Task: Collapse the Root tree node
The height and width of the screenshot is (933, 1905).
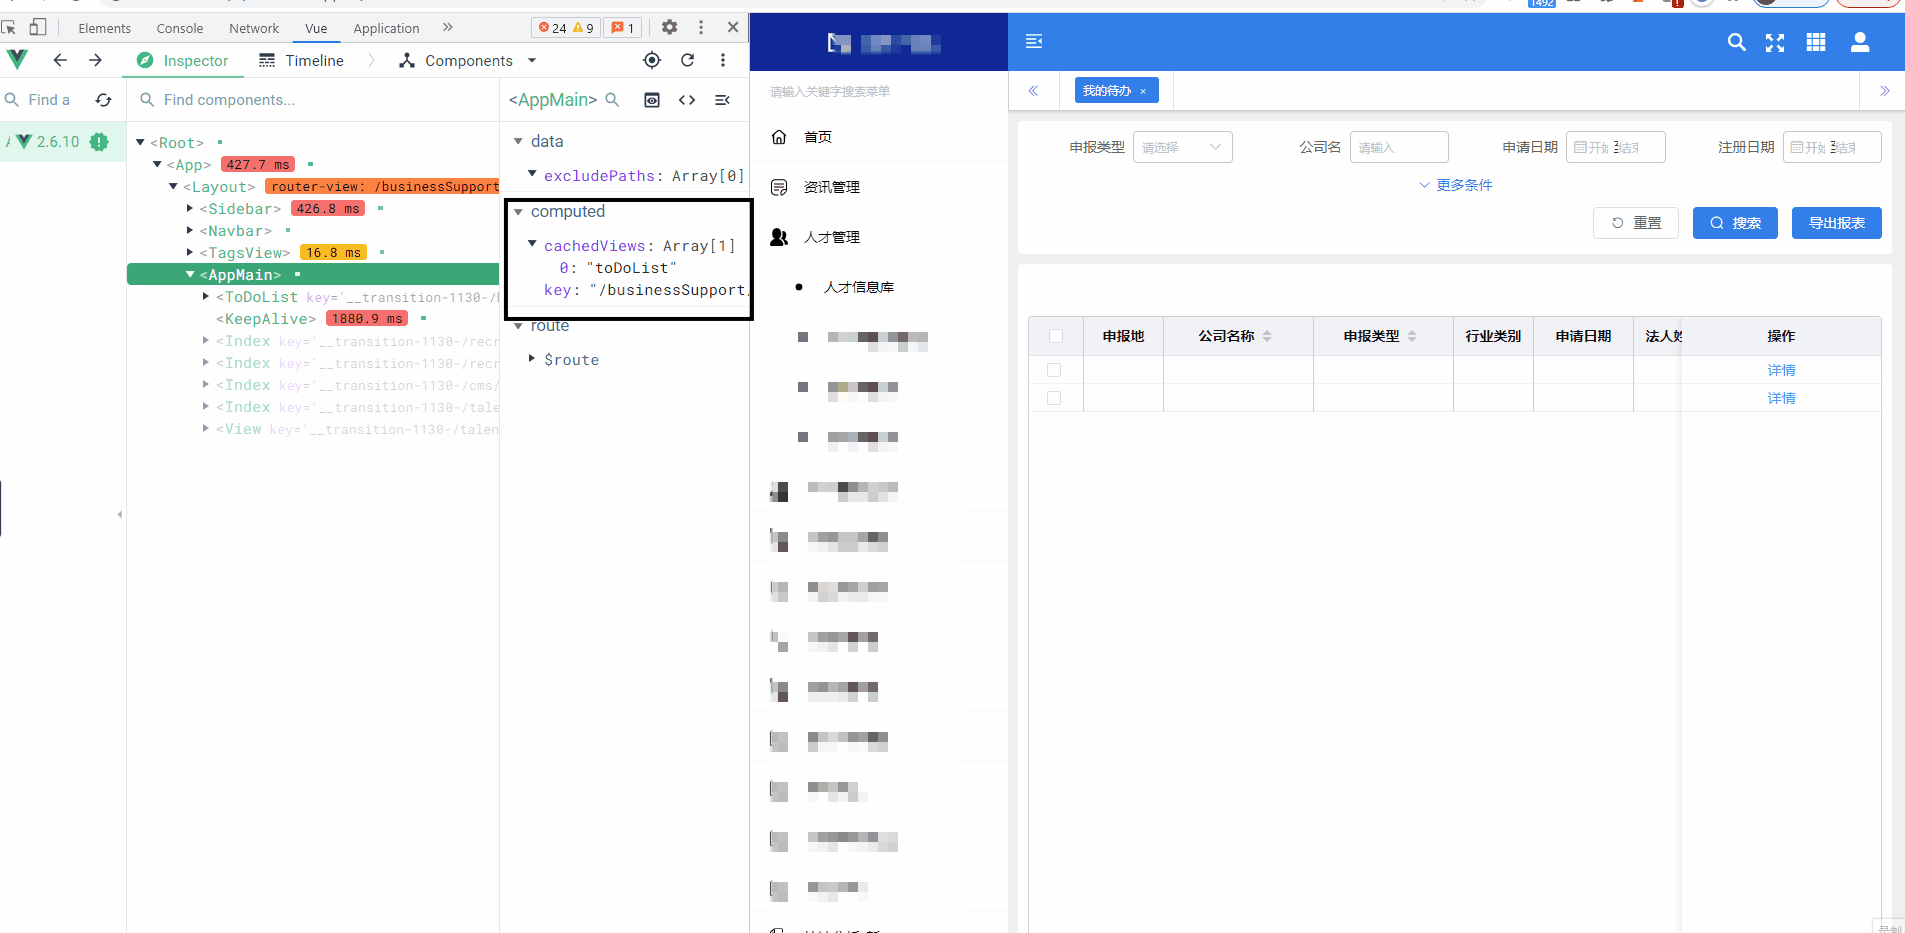Action: [x=141, y=142]
